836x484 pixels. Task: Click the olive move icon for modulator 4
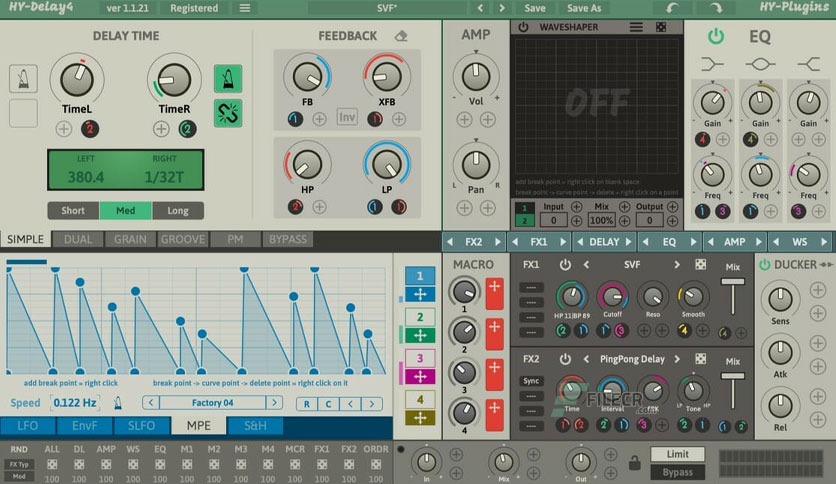420,417
